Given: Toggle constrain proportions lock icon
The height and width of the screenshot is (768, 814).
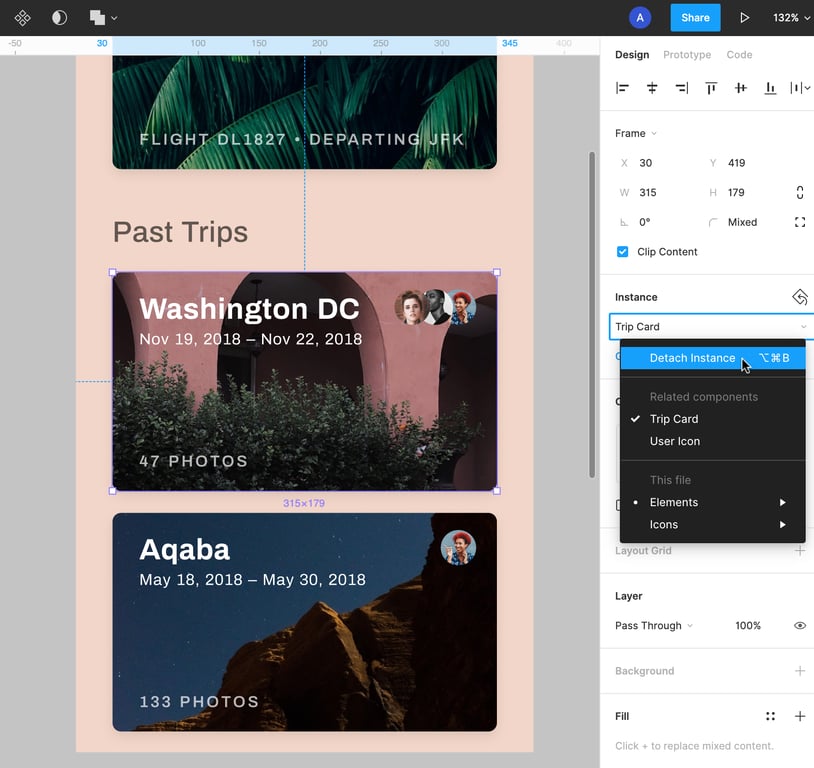Looking at the screenshot, I should pos(799,192).
